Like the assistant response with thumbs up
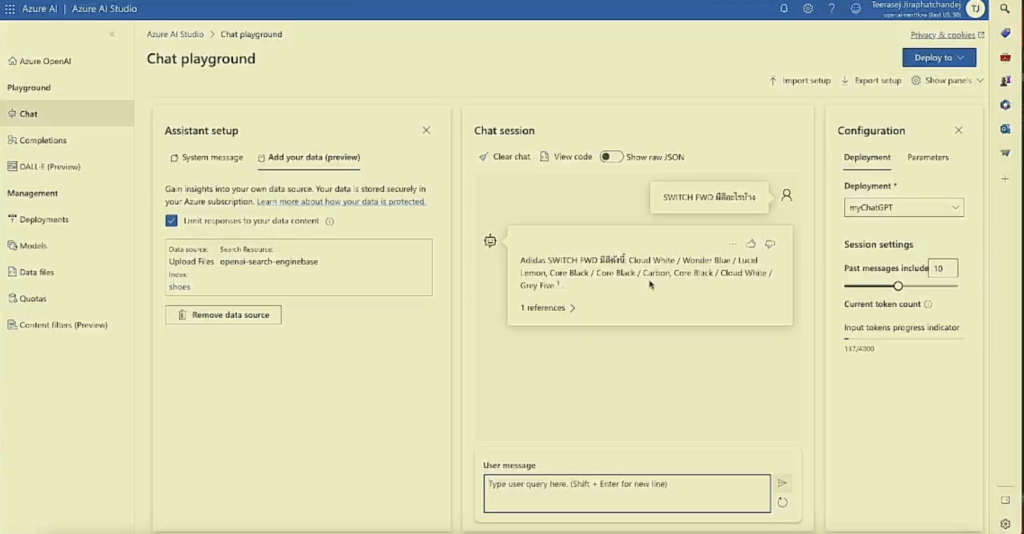Image resolution: width=1024 pixels, height=534 pixels. pos(751,243)
